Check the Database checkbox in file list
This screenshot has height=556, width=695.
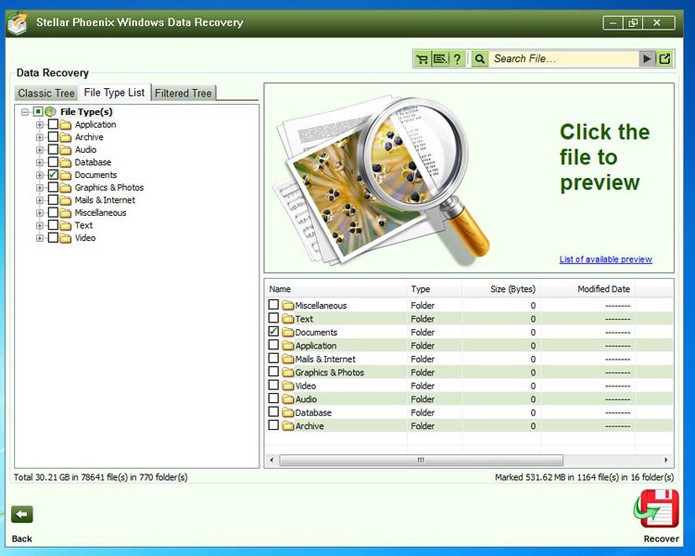pos(273,411)
